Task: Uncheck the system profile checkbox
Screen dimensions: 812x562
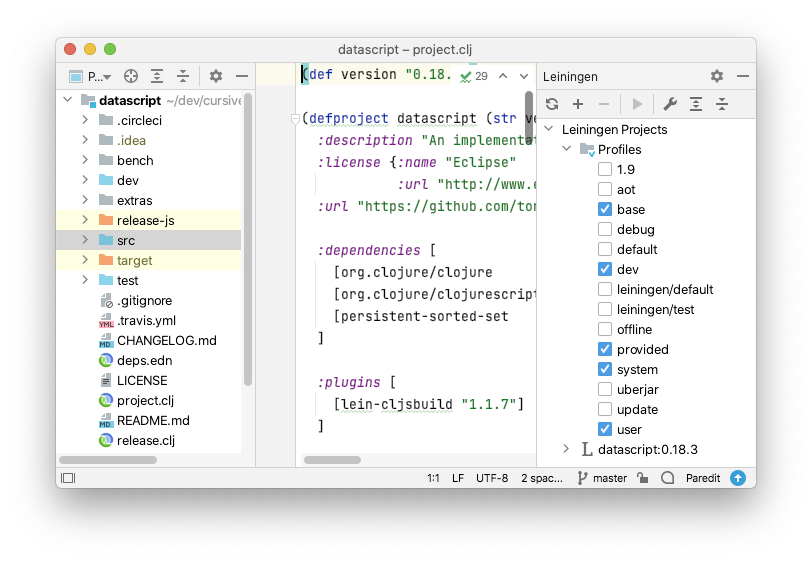Action: click(604, 369)
